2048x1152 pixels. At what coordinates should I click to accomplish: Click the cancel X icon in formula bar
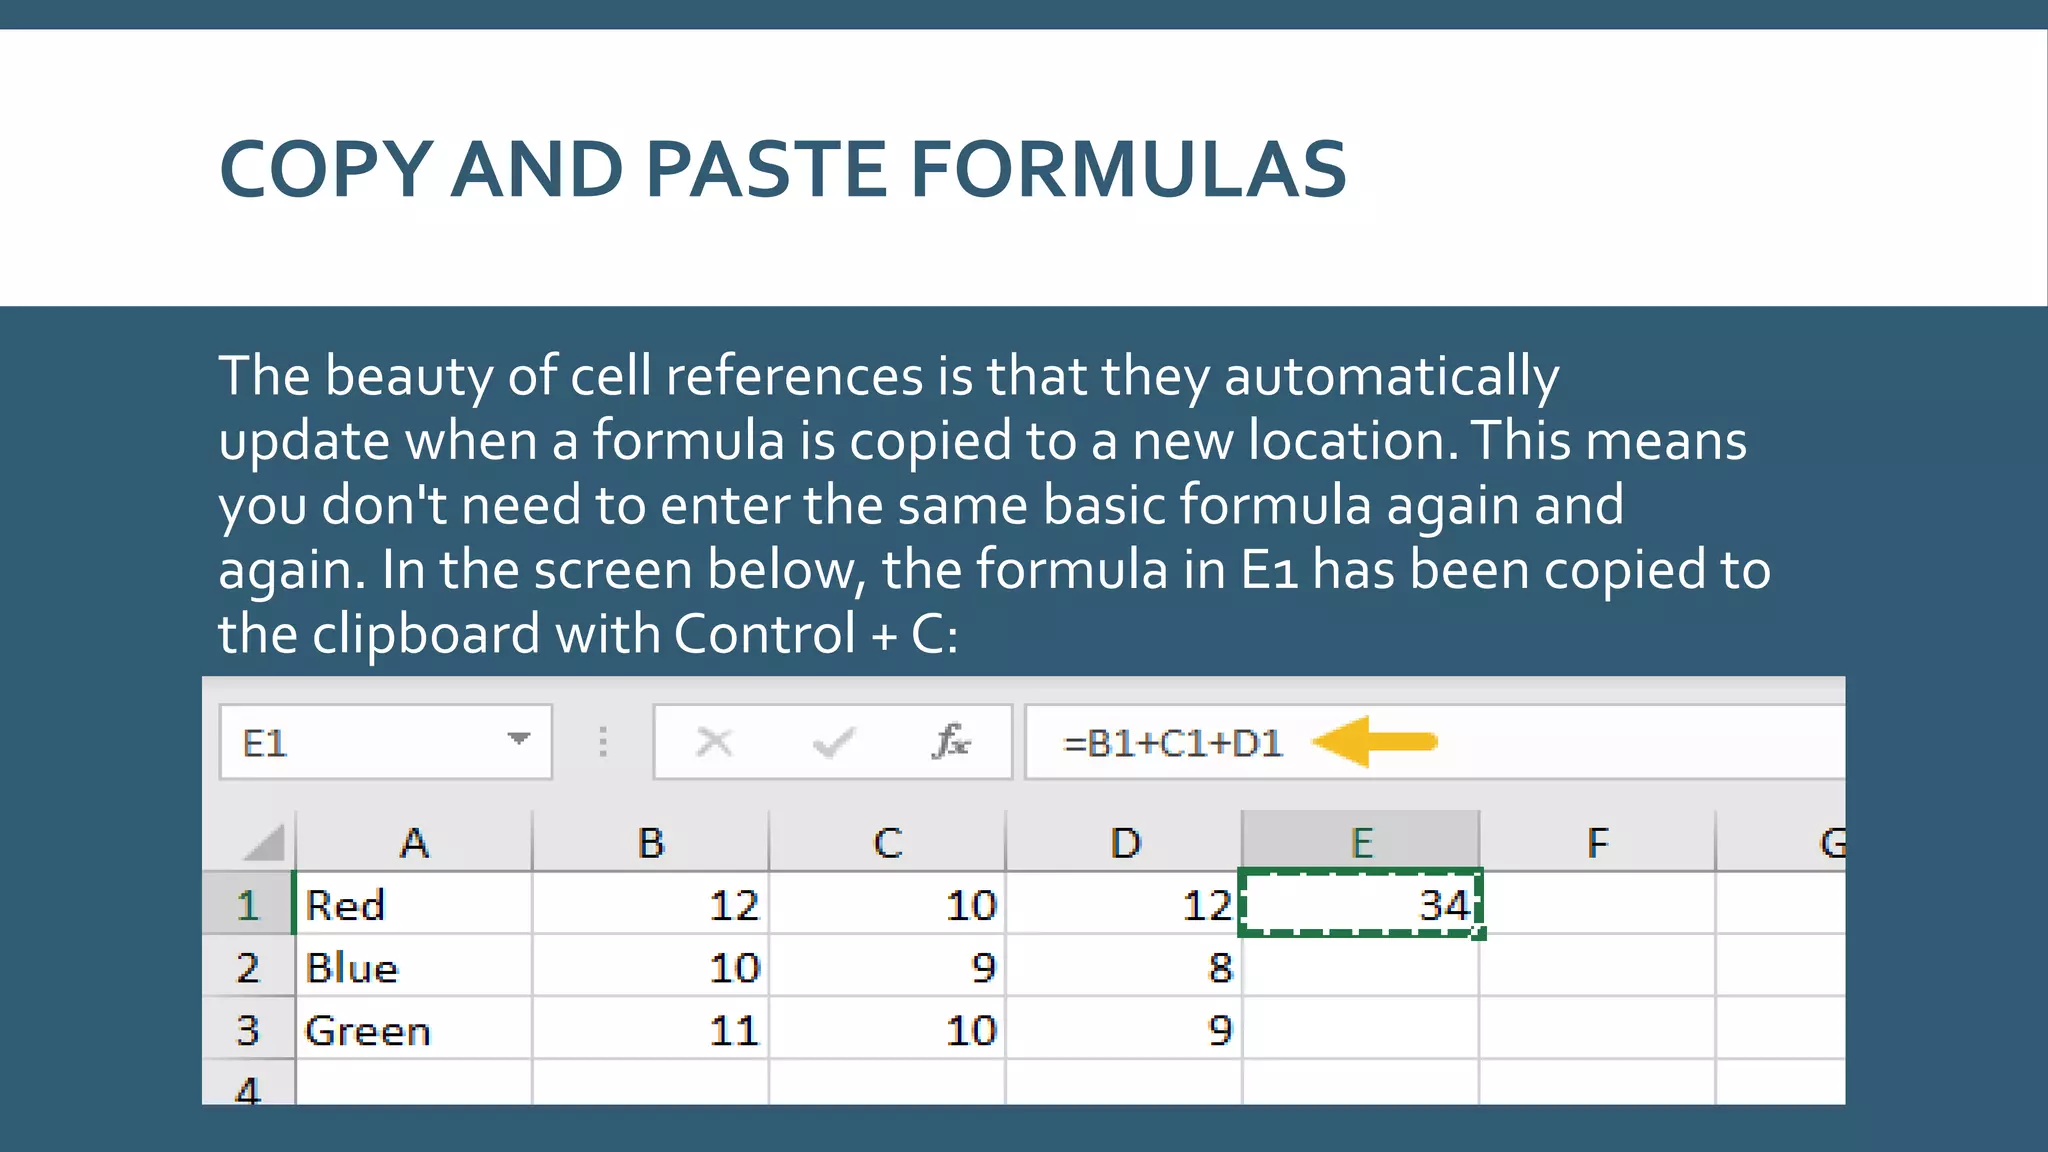point(714,742)
